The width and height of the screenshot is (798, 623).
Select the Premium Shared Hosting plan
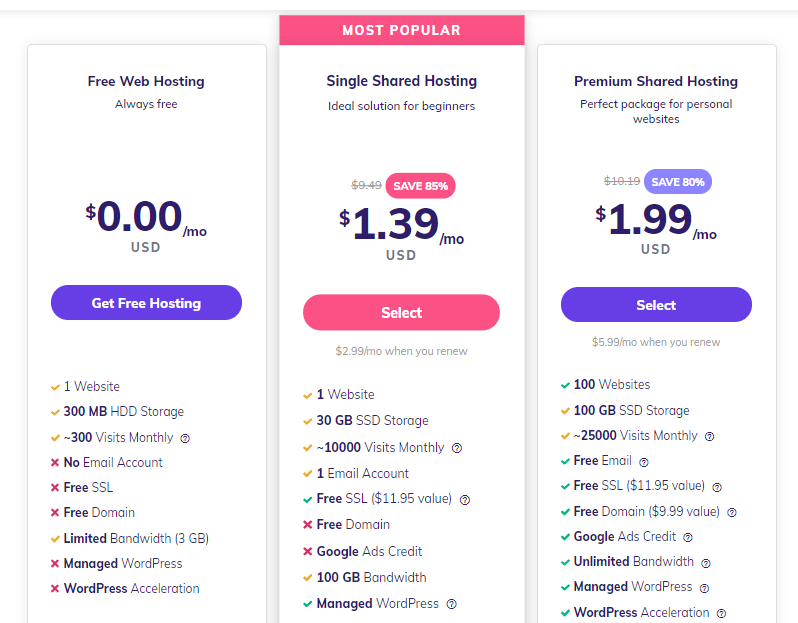(656, 304)
